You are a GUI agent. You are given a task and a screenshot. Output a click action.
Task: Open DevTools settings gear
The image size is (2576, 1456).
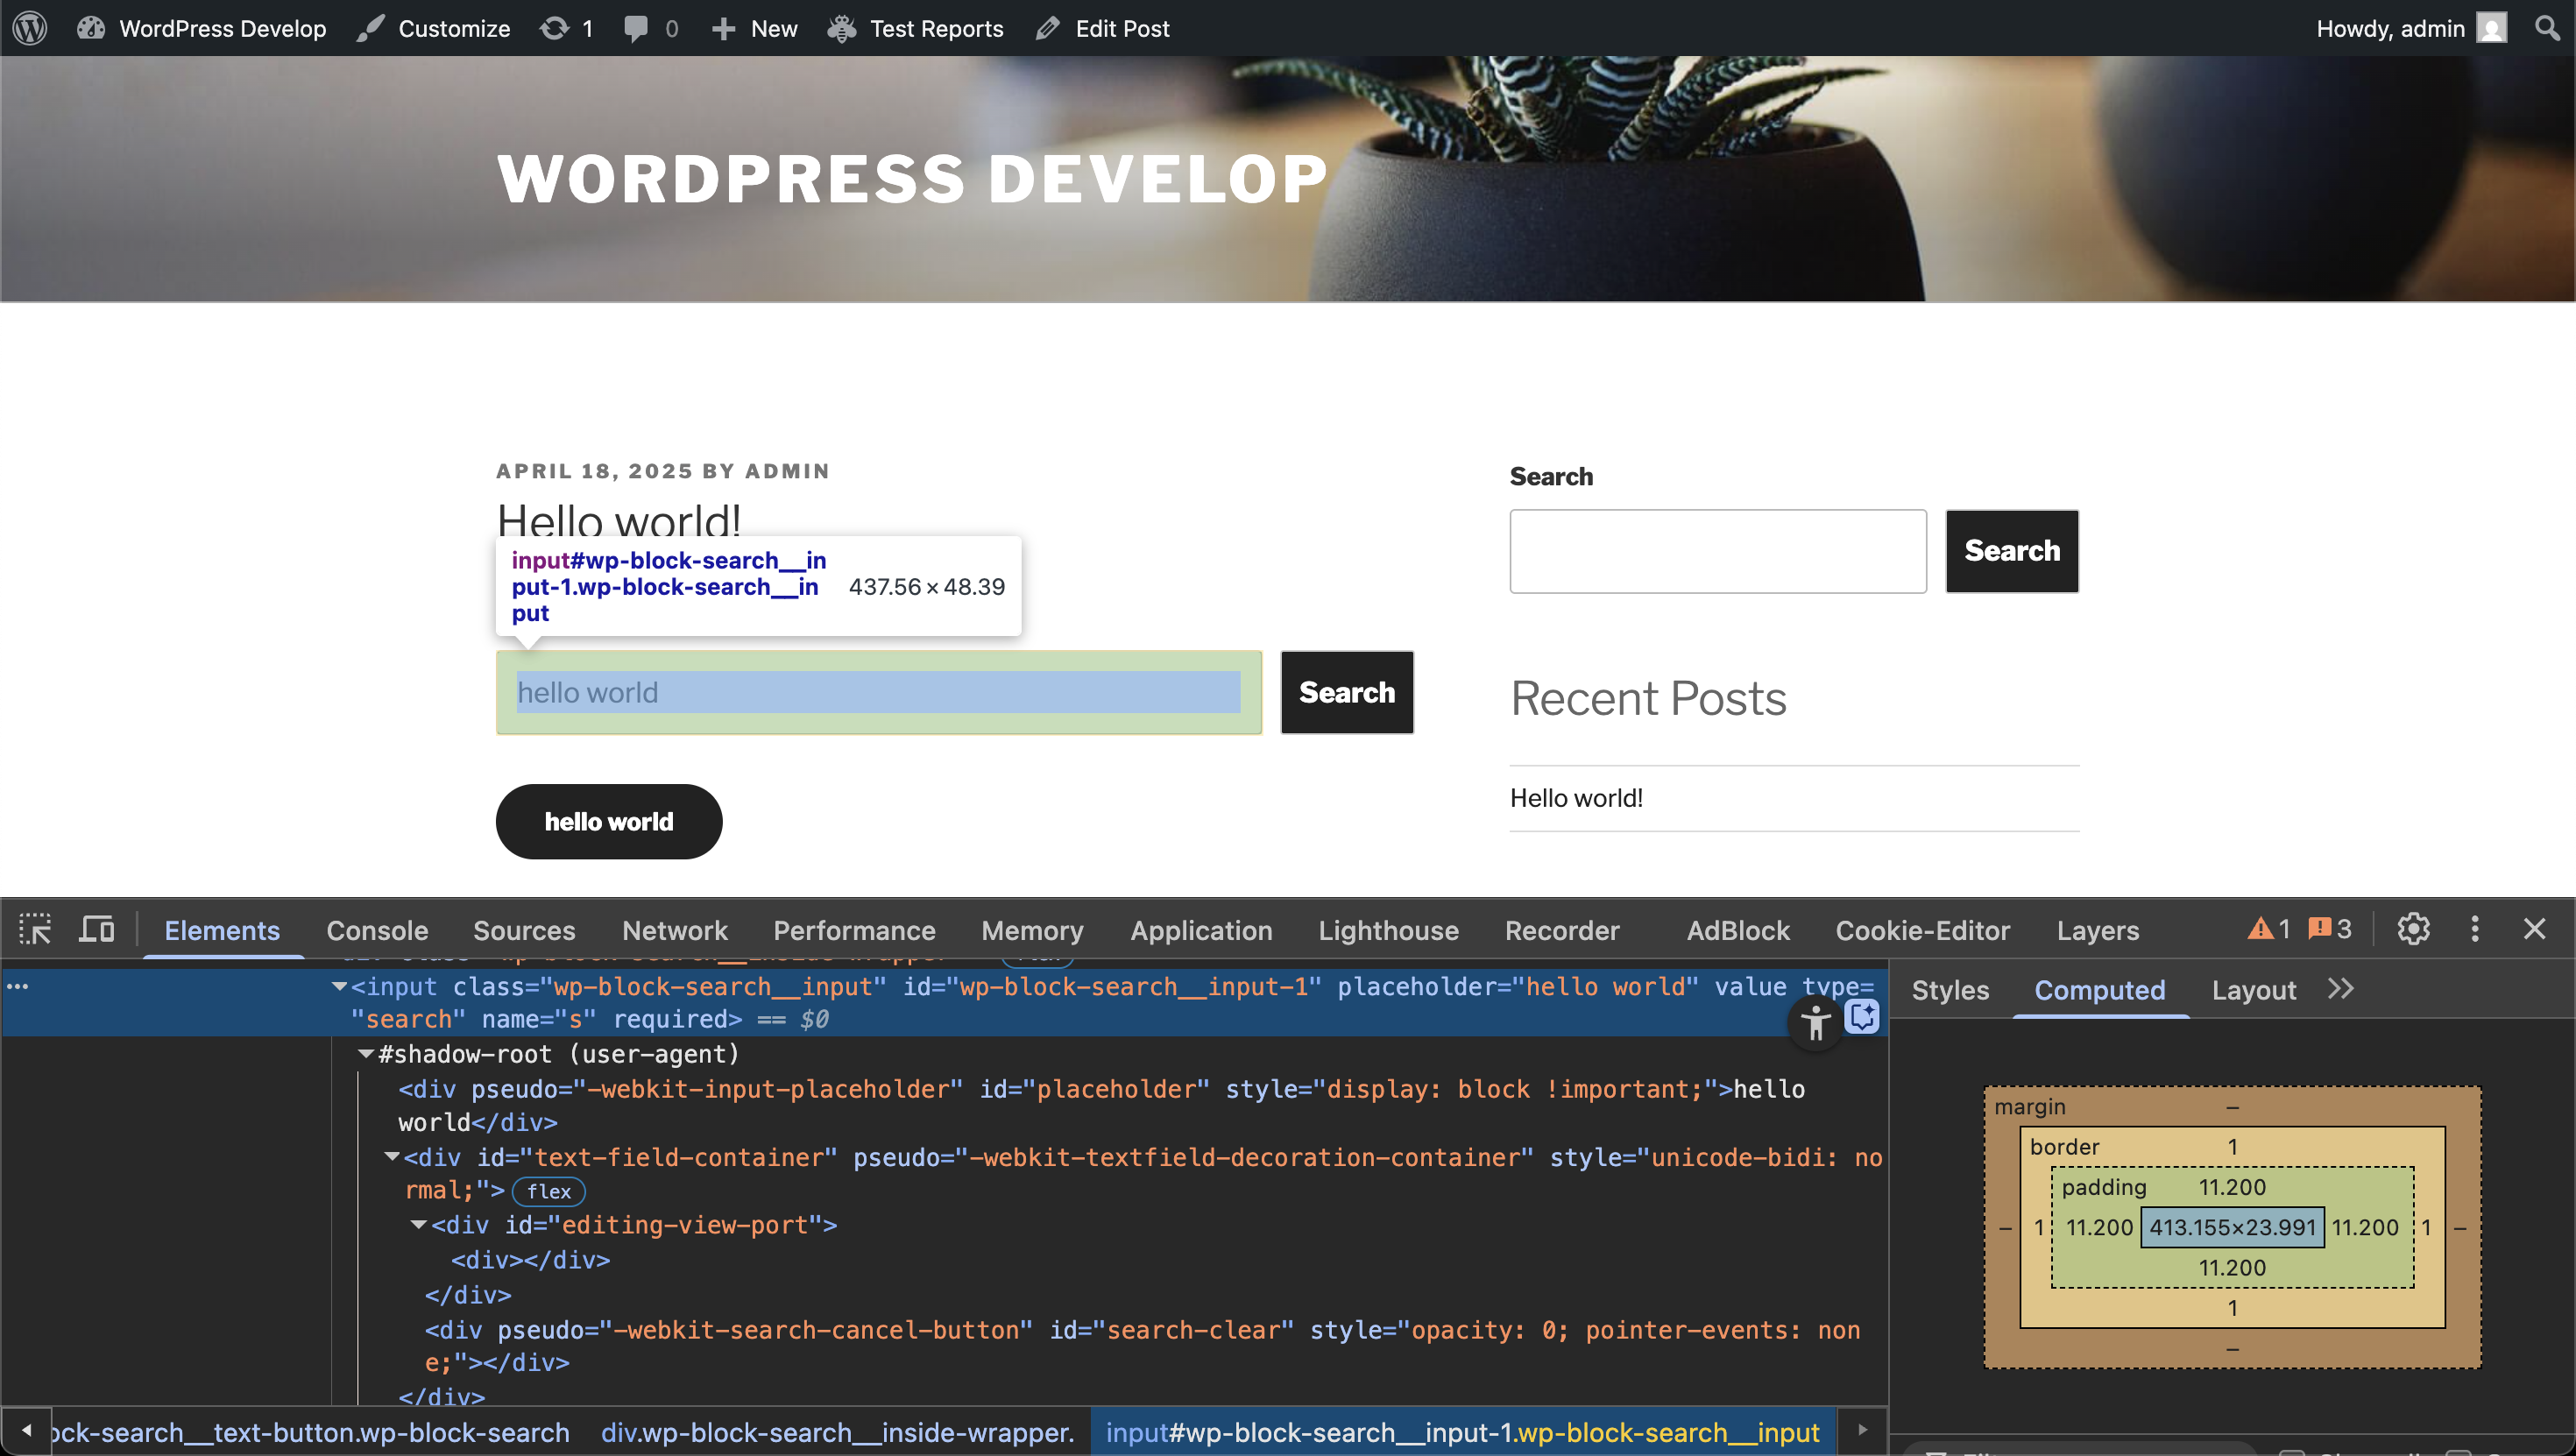point(2412,929)
